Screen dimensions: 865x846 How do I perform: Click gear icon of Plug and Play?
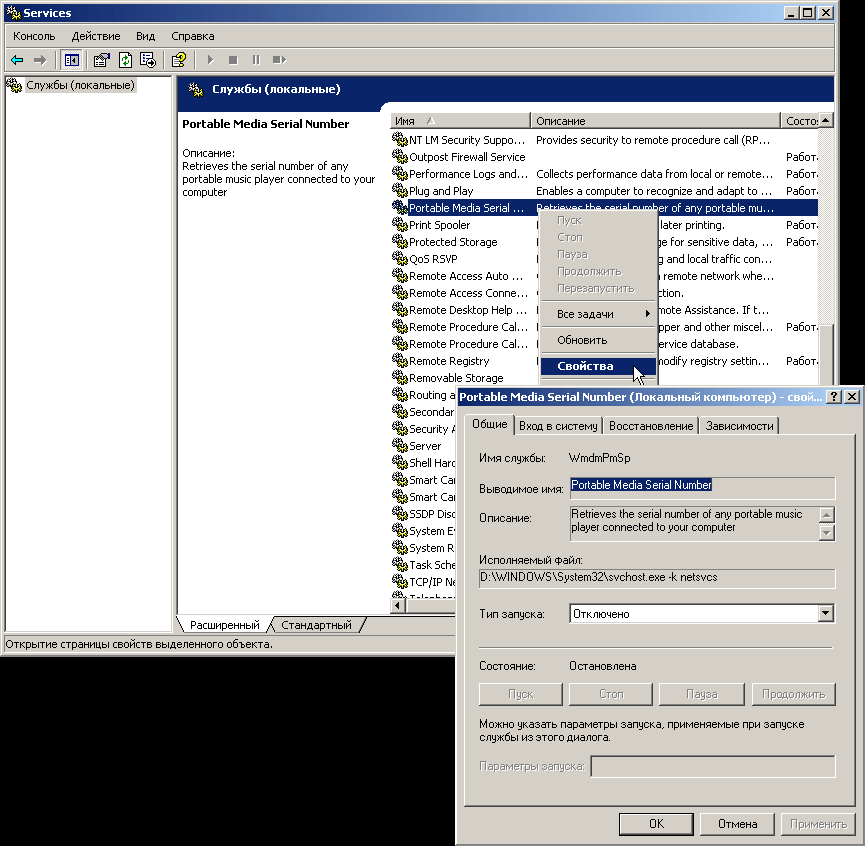tap(399, 190)
